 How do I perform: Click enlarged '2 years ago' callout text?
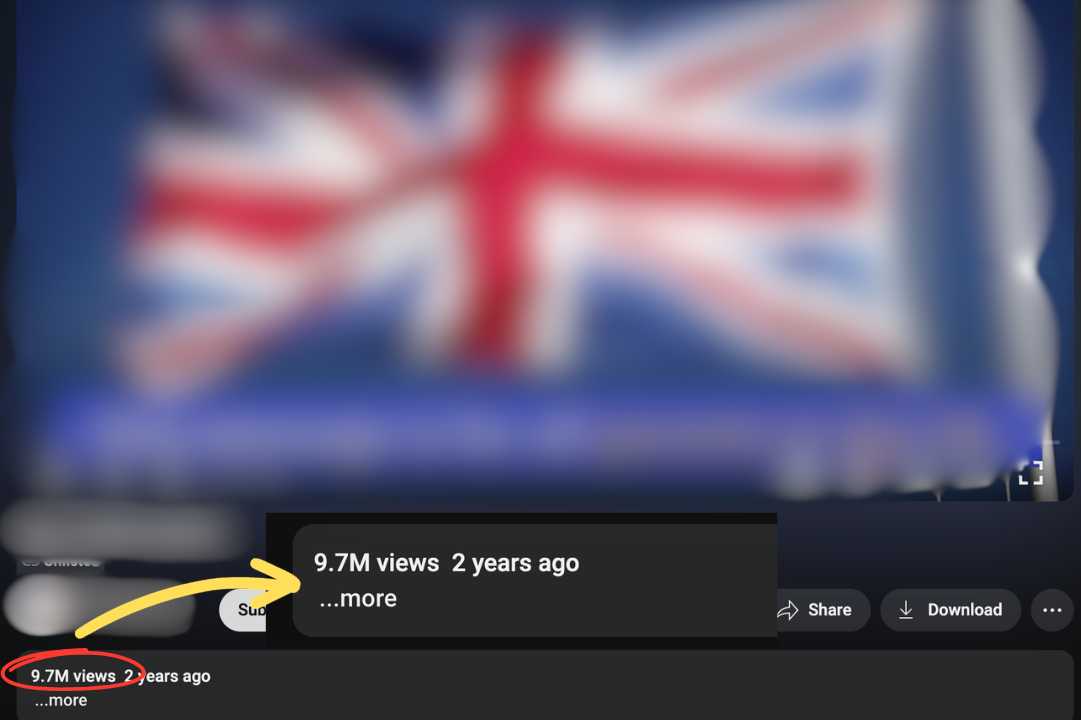click(x=516, y=563)
